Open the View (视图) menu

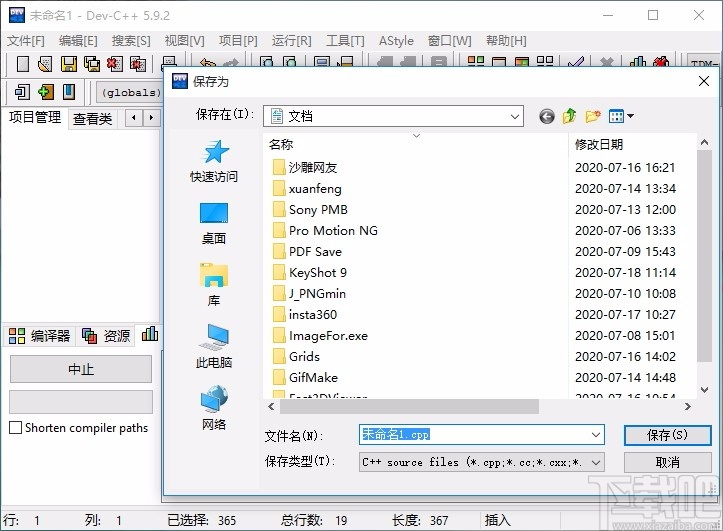(x=184, y=41)
